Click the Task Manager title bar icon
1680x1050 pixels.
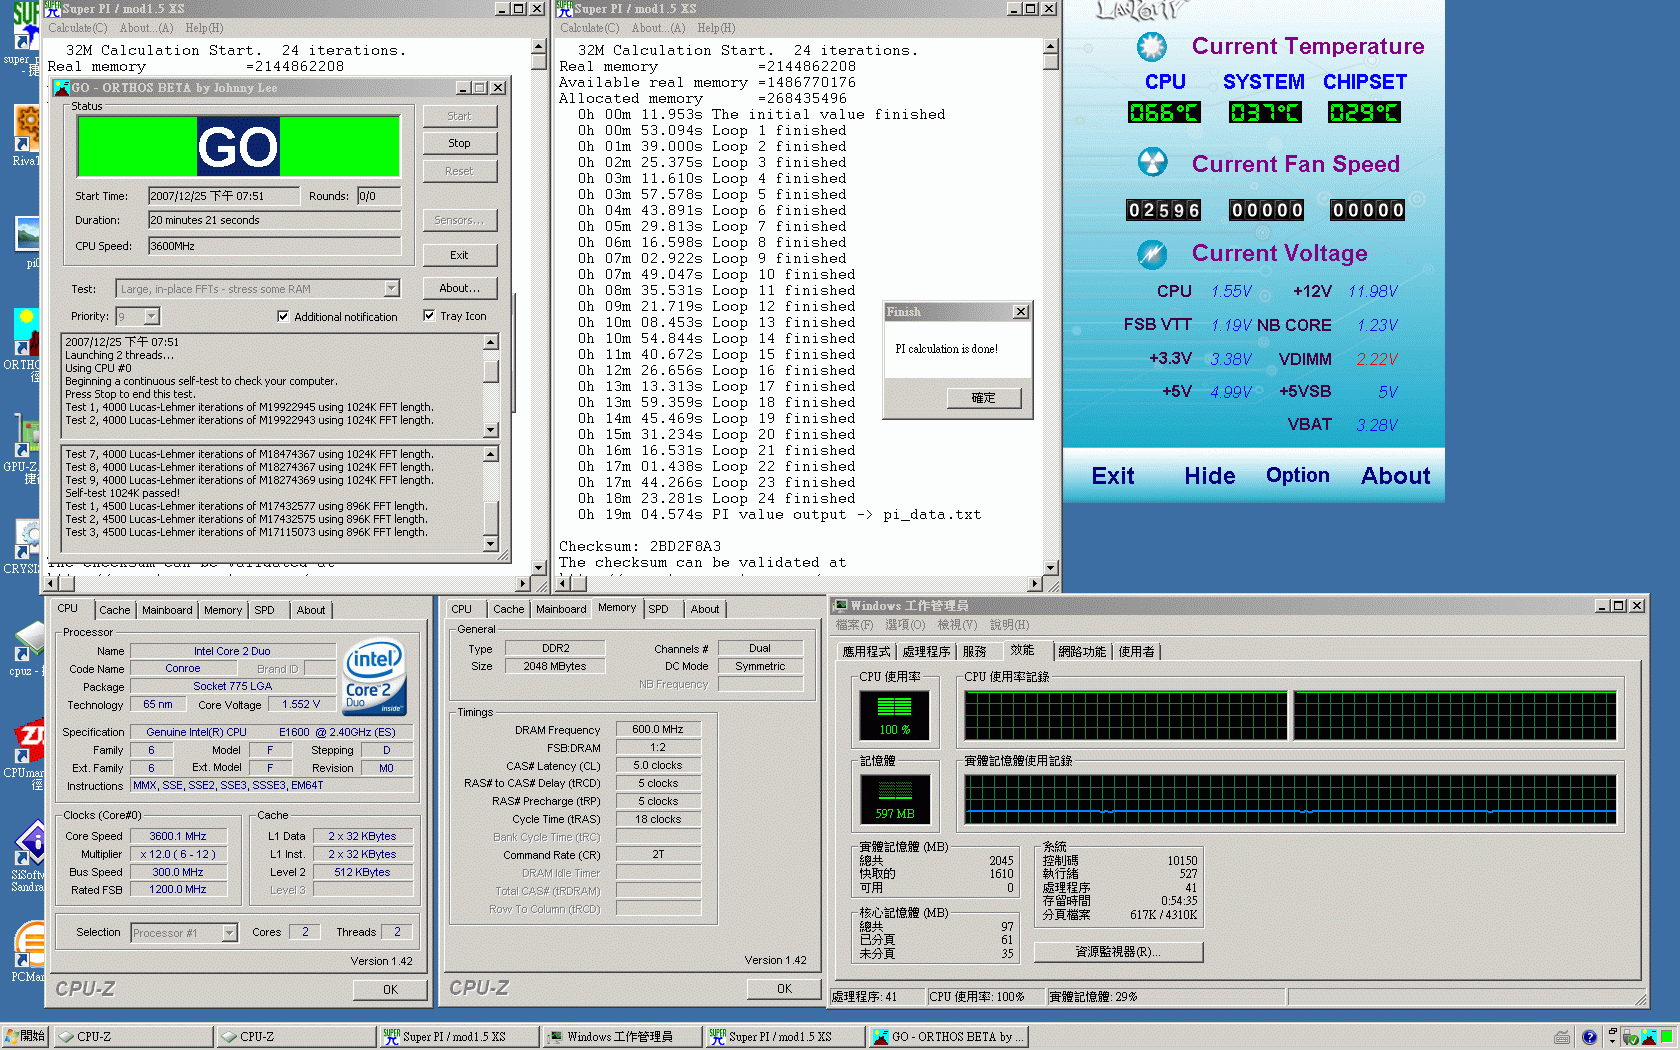click(x=841, y=605)
